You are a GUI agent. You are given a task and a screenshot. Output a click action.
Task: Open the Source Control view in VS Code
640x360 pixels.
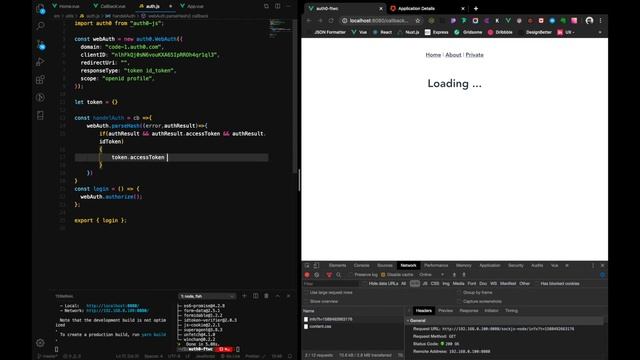40,44
